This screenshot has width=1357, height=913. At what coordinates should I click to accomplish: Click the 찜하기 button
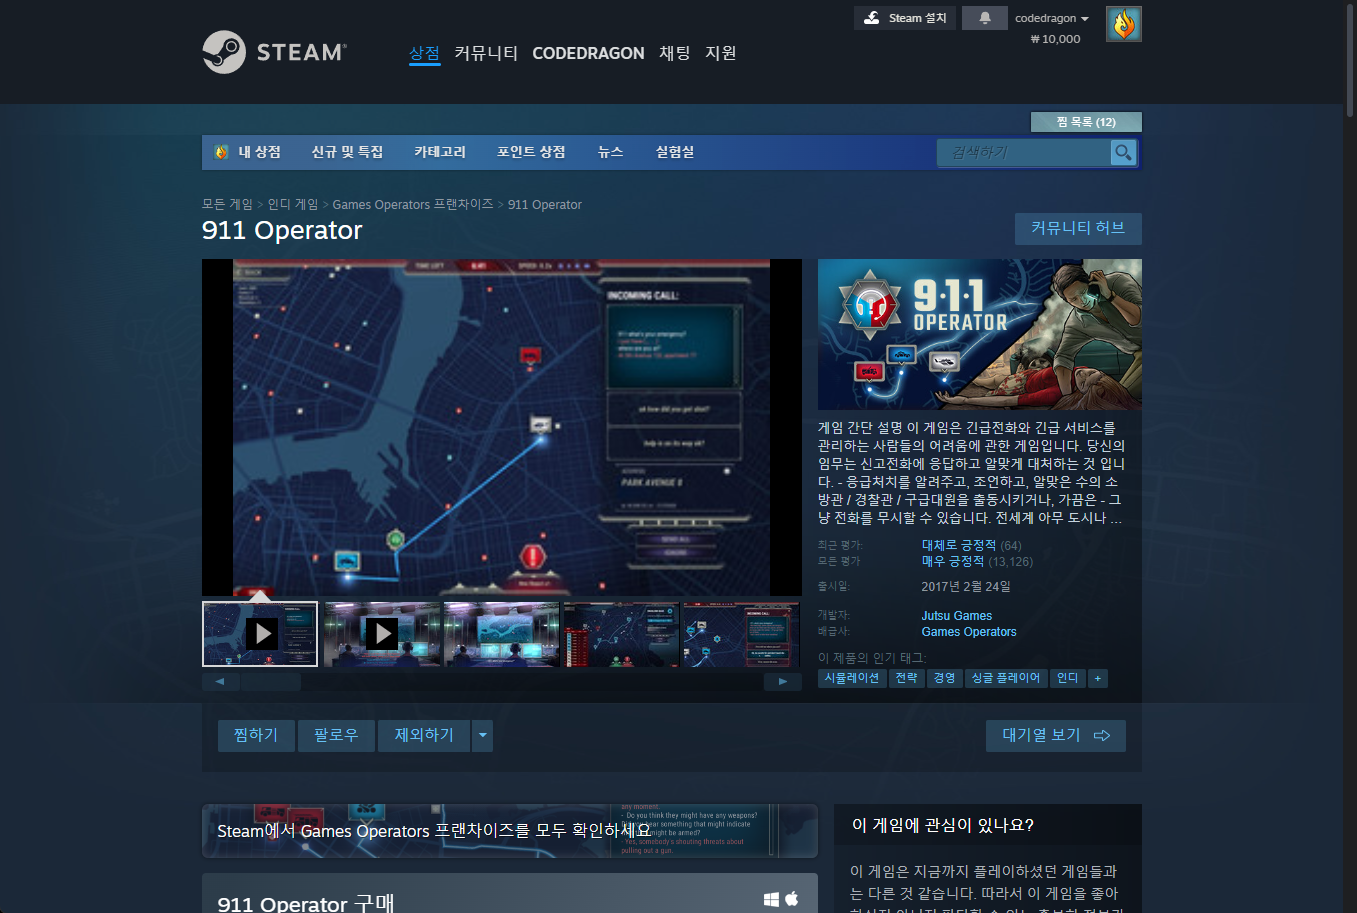[x=256, y=736]
